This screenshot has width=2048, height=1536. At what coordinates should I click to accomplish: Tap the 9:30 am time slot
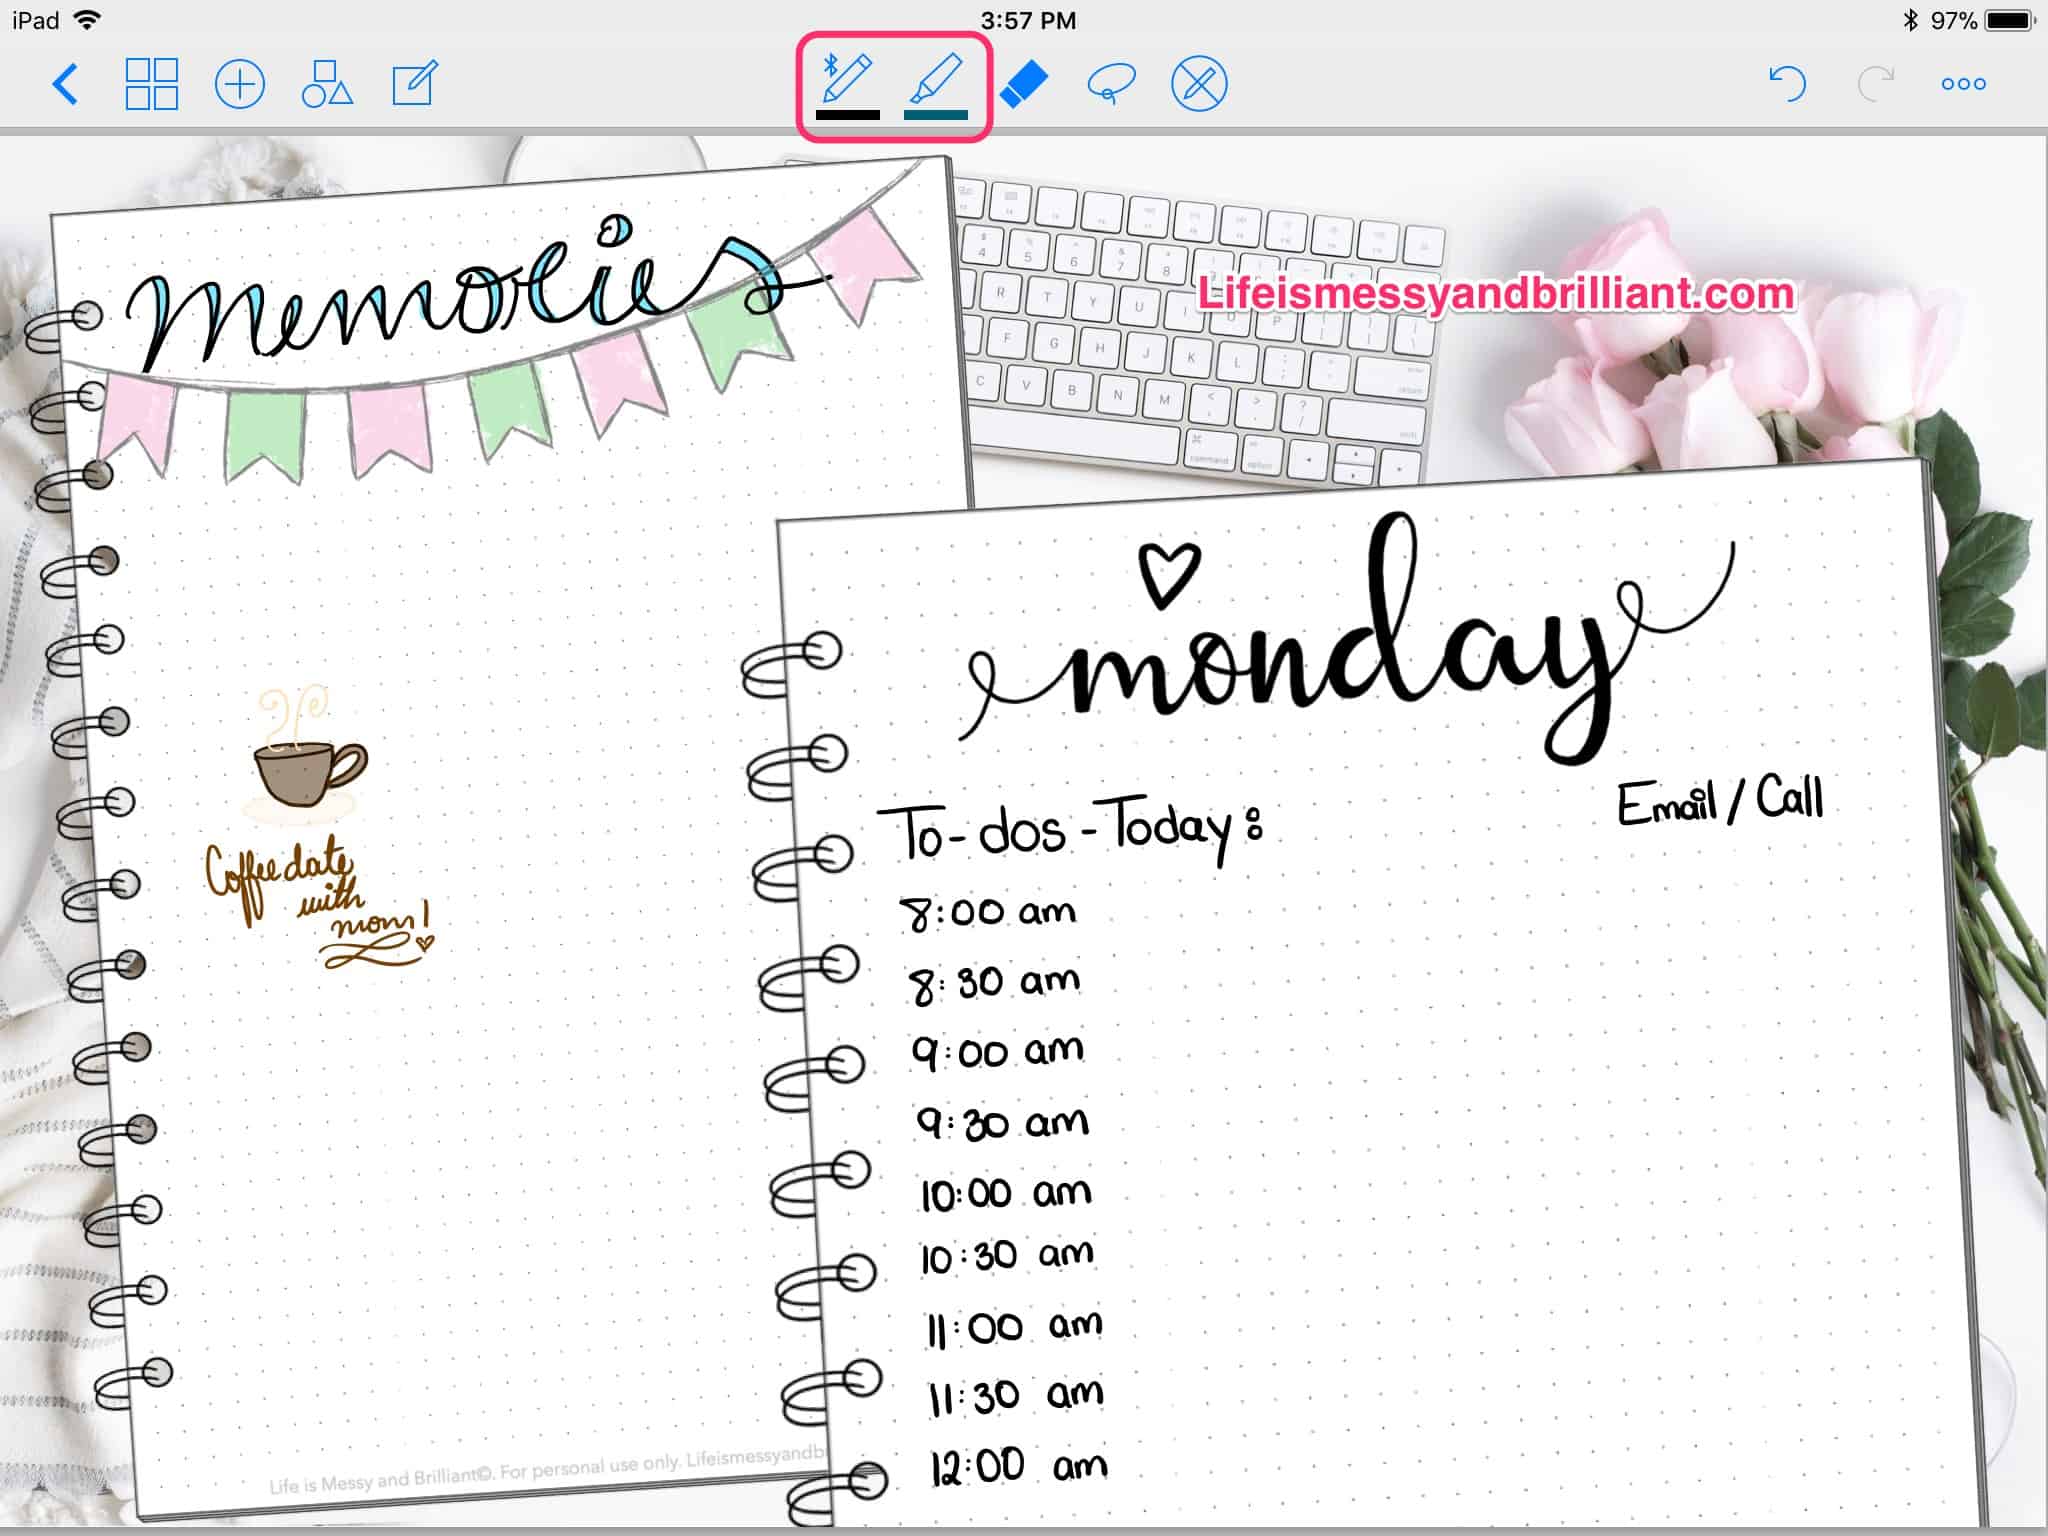(x=1002, y=1123)
